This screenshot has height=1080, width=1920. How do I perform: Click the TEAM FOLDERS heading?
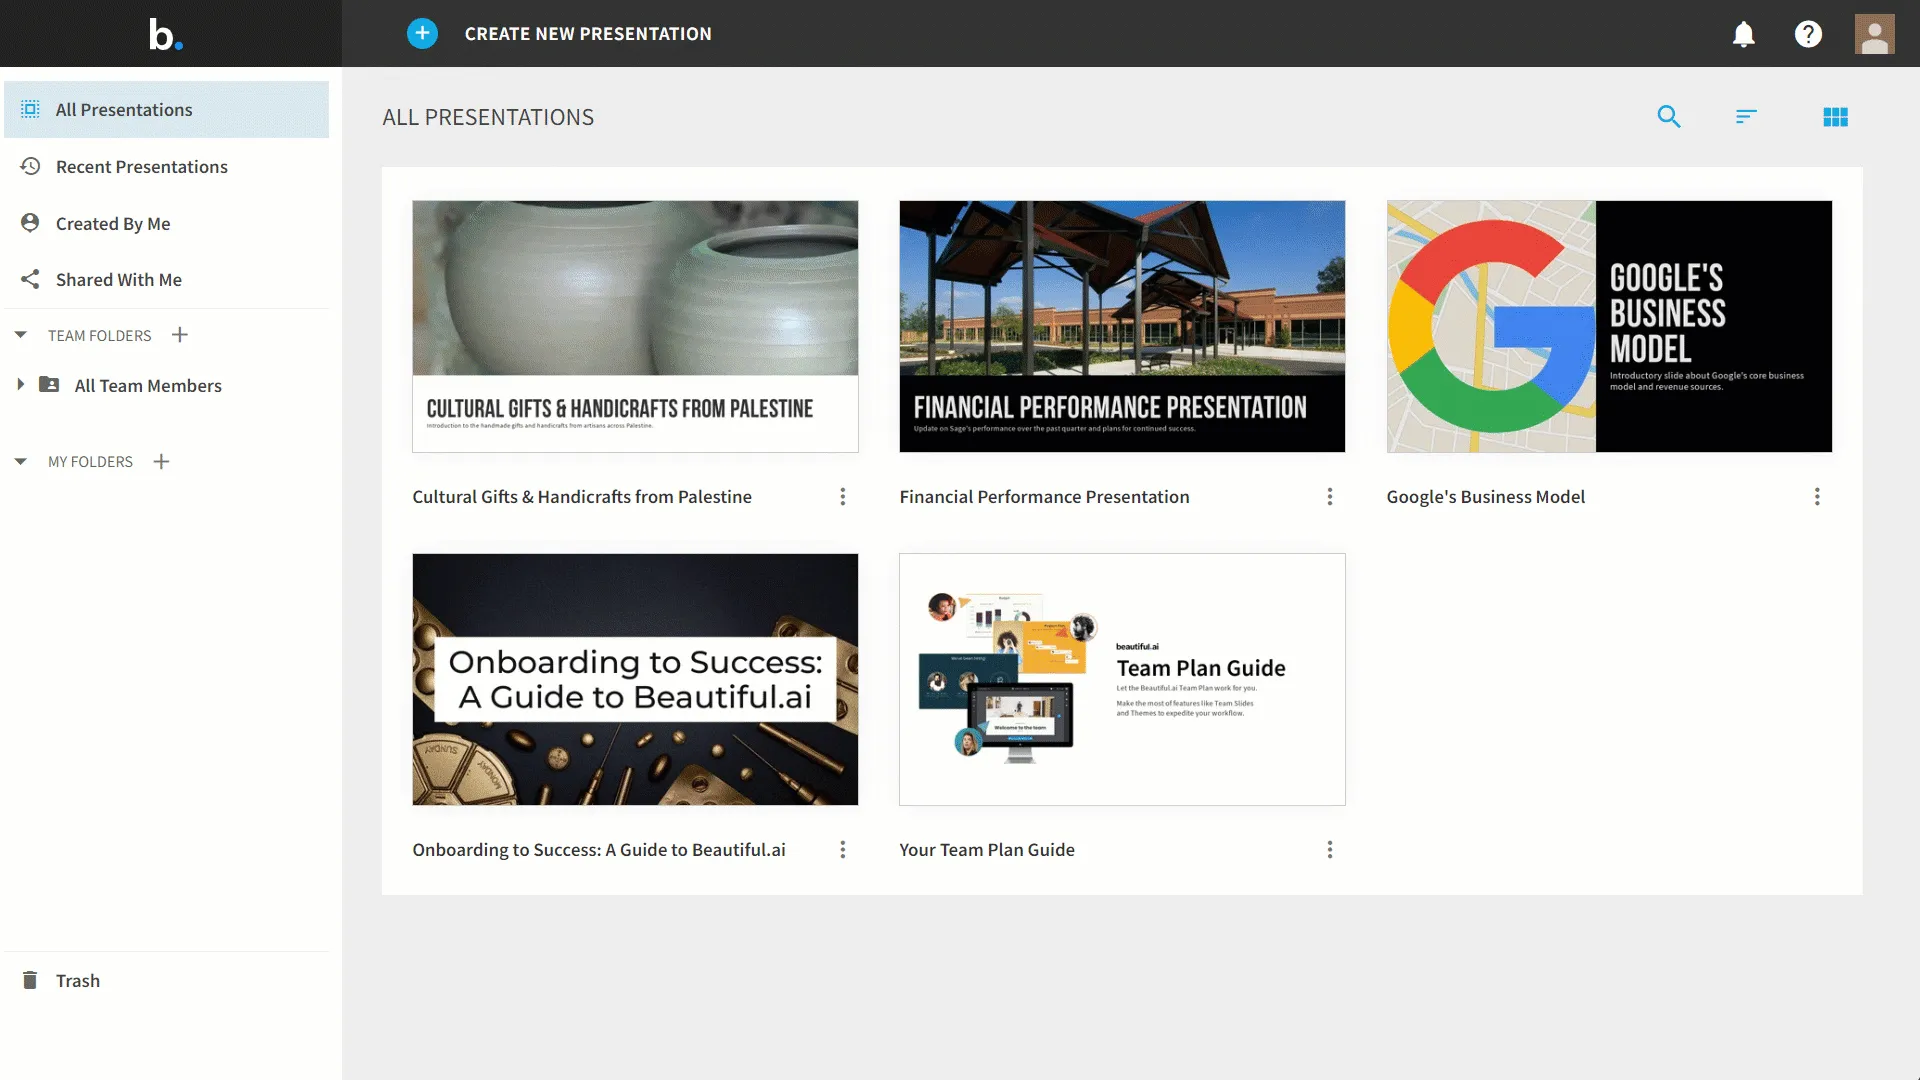click(100, 336)
